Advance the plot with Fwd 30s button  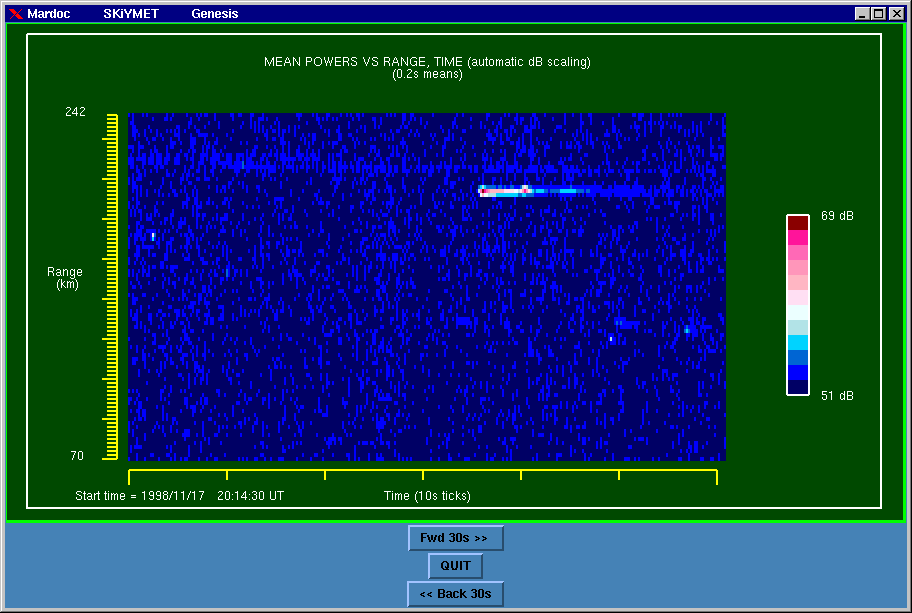pos(455,538)
